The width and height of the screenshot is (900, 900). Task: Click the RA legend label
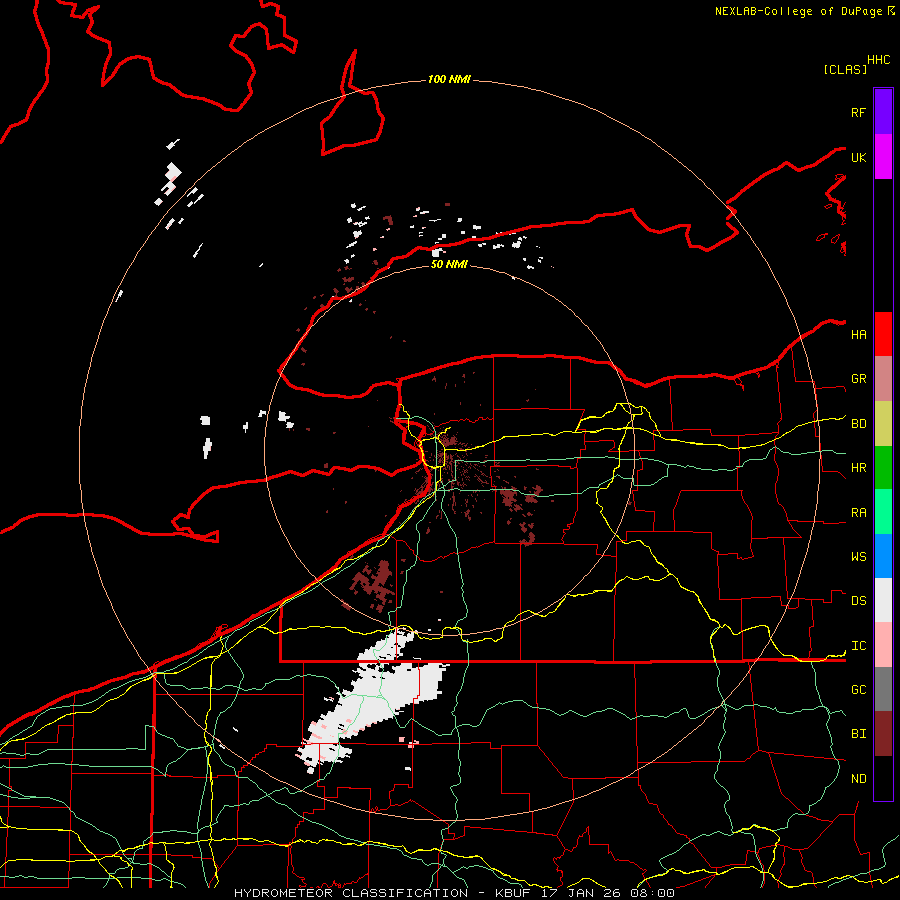tap(859, 513)
